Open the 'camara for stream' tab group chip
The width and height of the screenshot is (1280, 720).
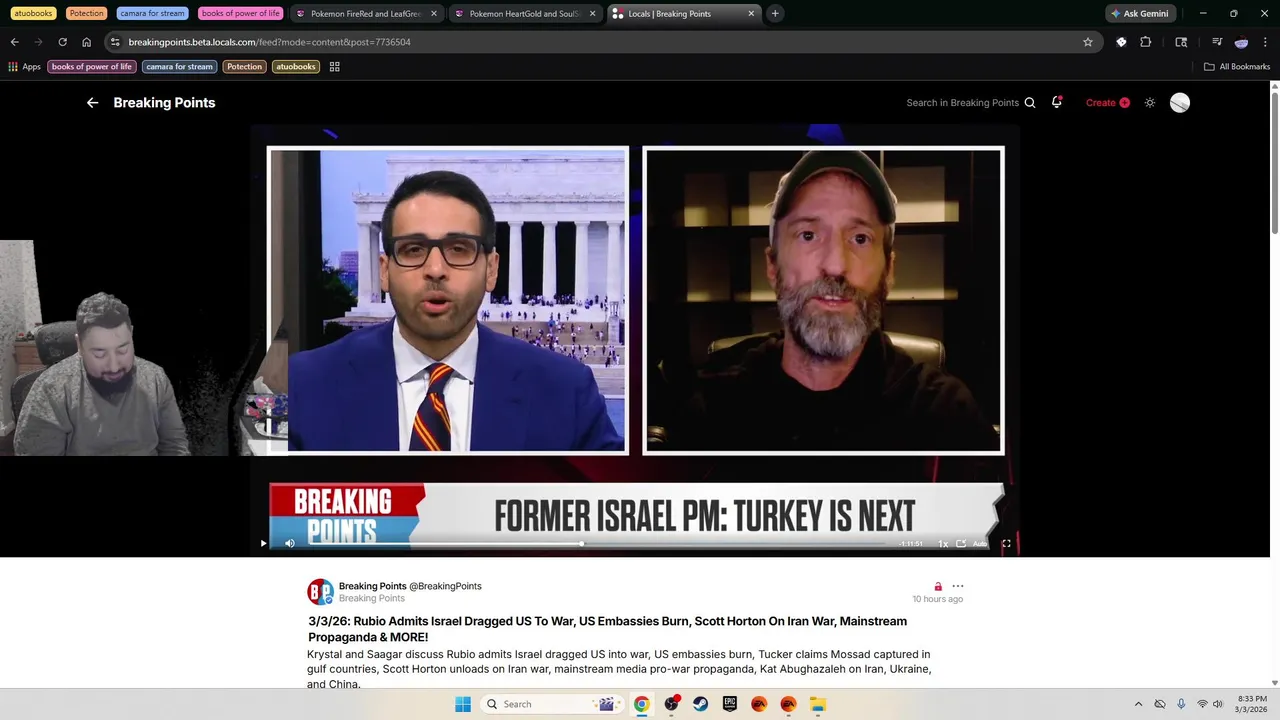152,13
